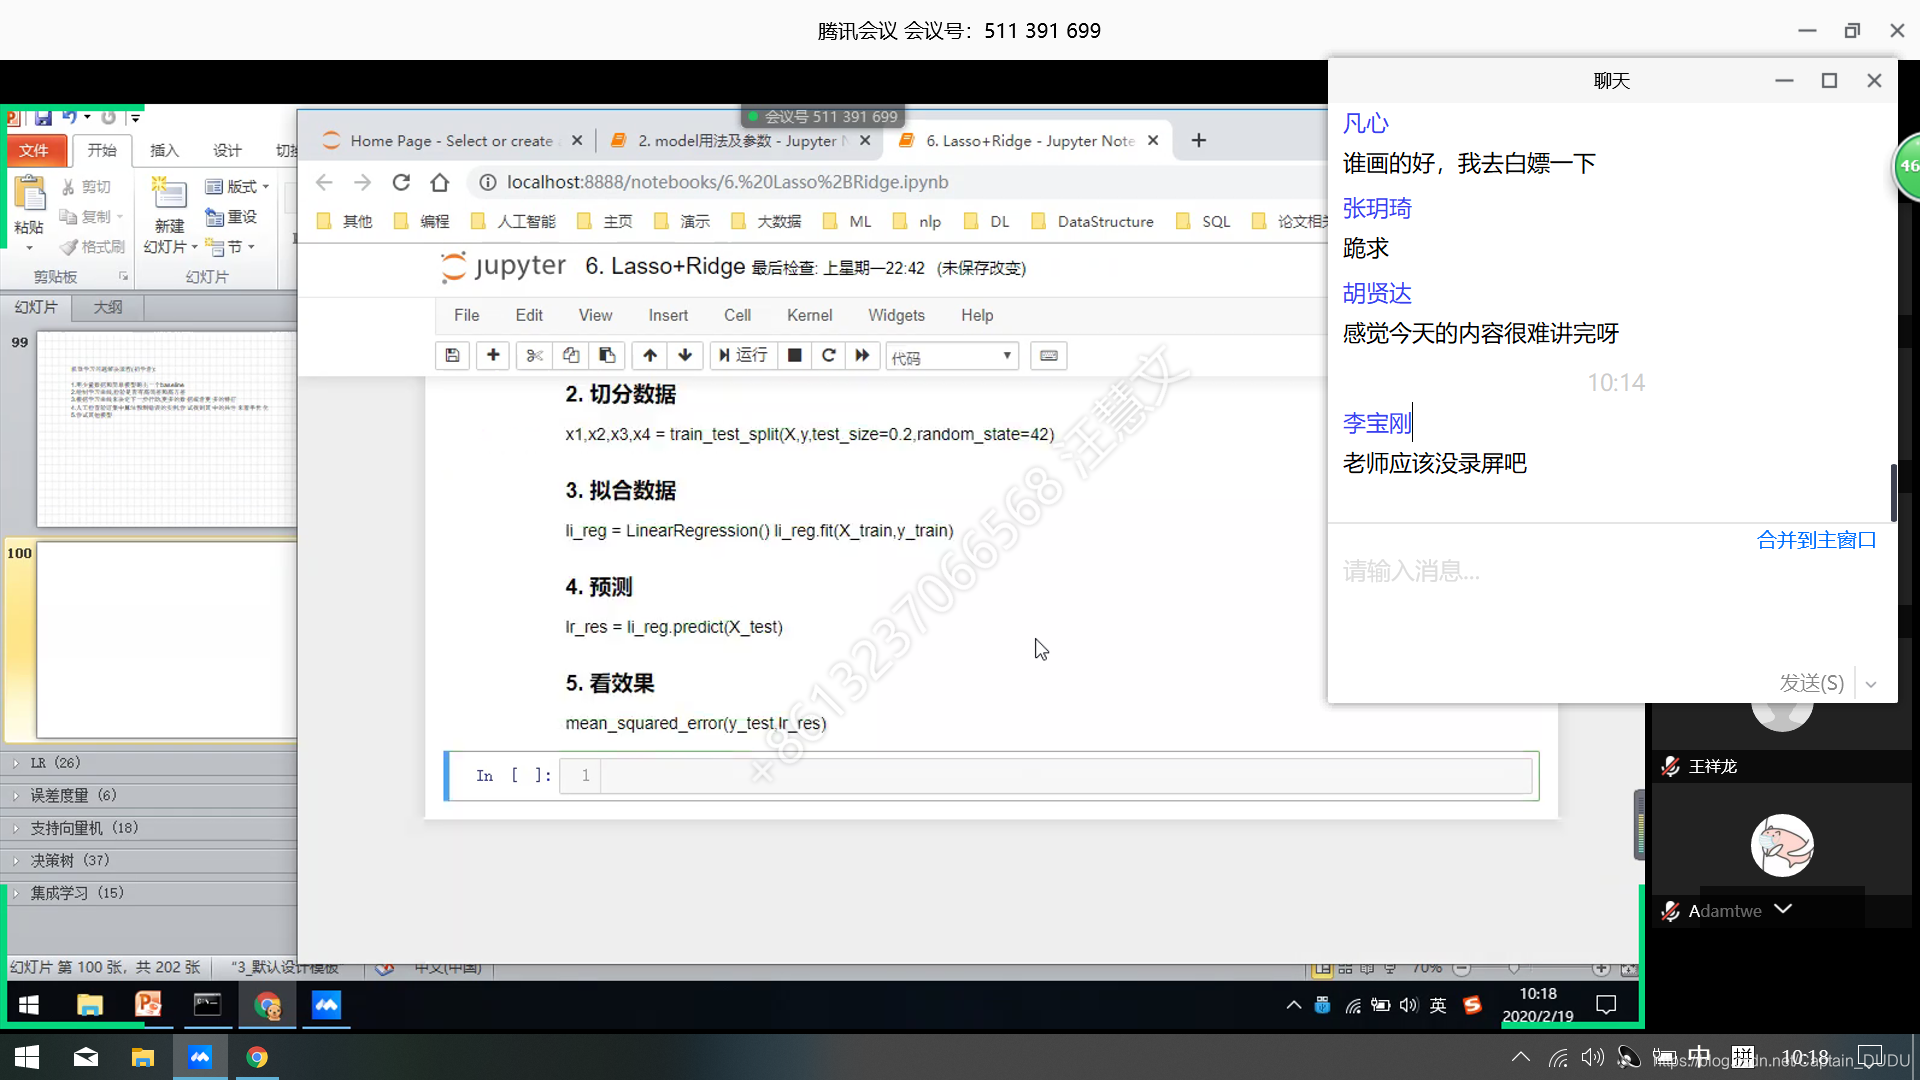Screen dimensions: 1920x1080
Task: Open the mail app on the taskbar
Action: coord(86,1057)
